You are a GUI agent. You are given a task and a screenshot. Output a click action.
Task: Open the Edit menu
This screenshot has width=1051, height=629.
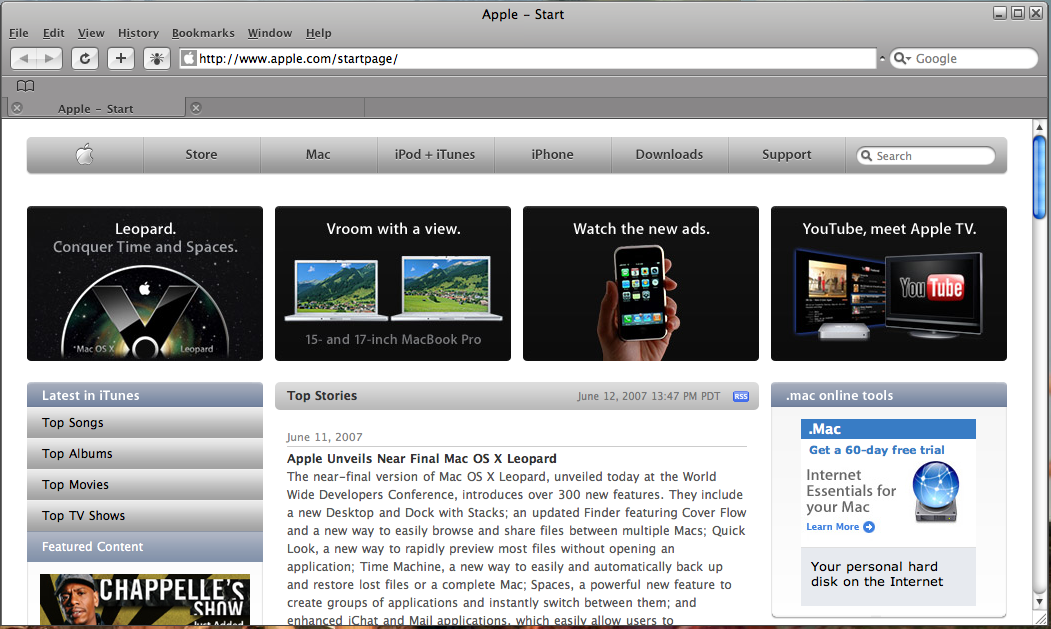coord(54,33)
